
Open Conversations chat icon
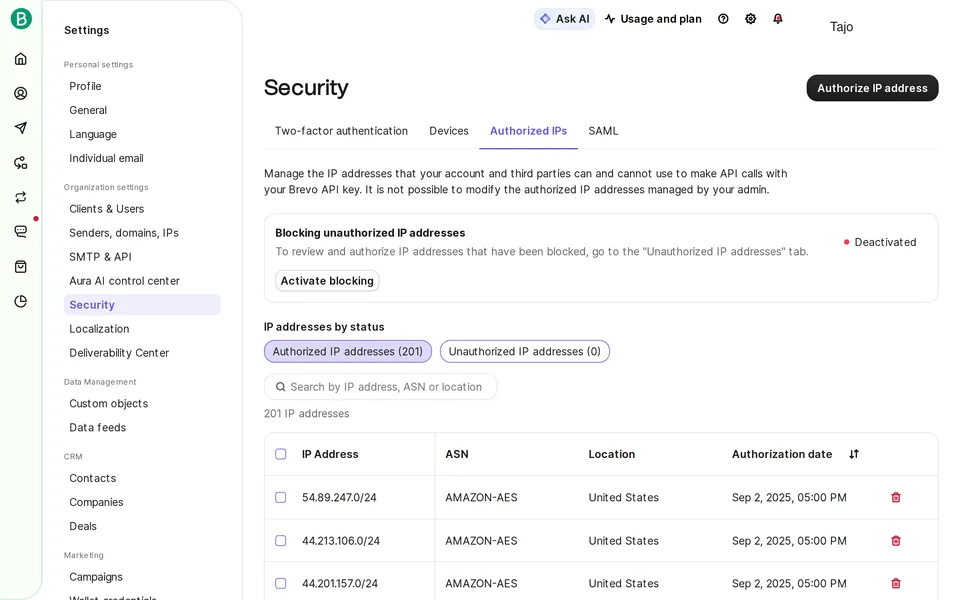(x=21, y=231)
